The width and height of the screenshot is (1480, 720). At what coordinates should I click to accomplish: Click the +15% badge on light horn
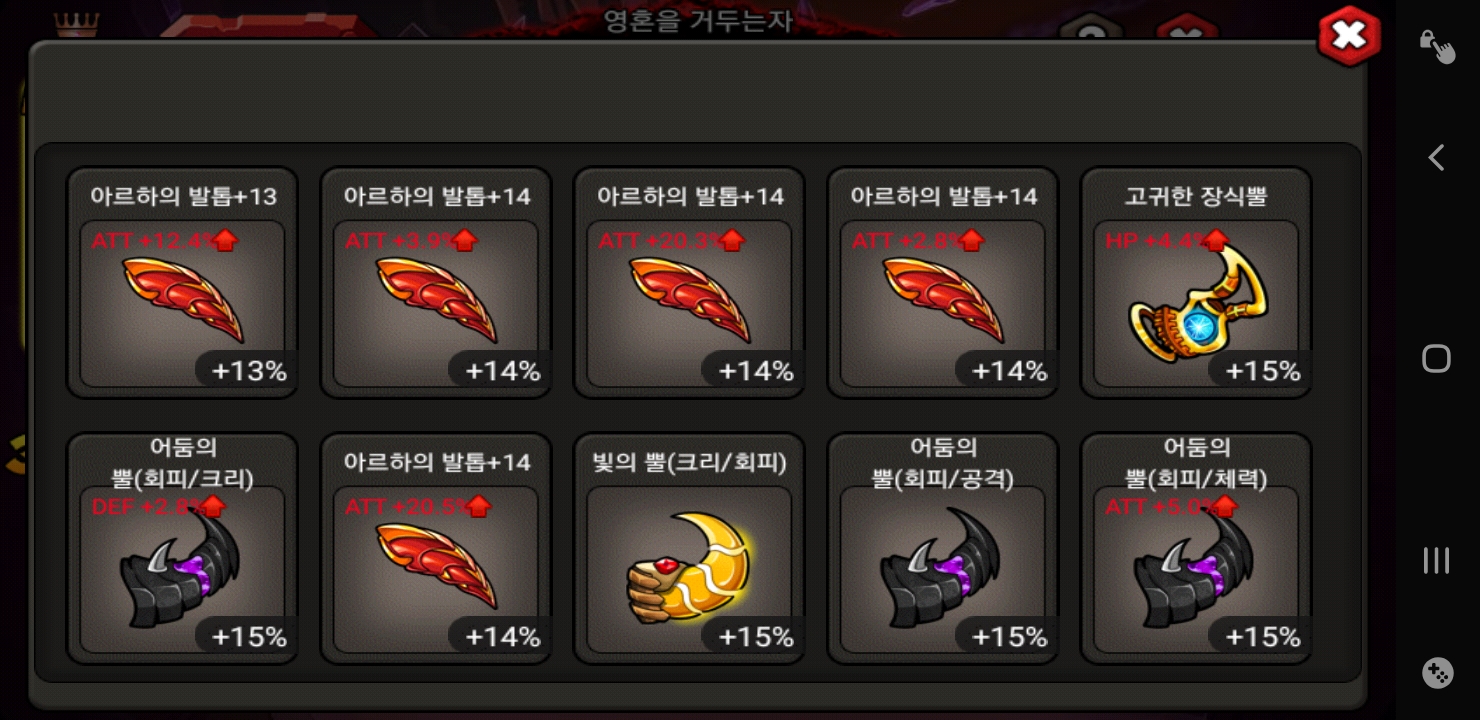pyautogui.click(x=756, y=637)
